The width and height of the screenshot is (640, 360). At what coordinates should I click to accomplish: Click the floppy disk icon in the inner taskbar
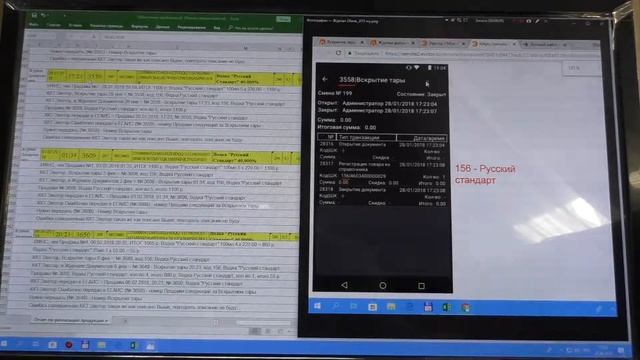(428, 307)
